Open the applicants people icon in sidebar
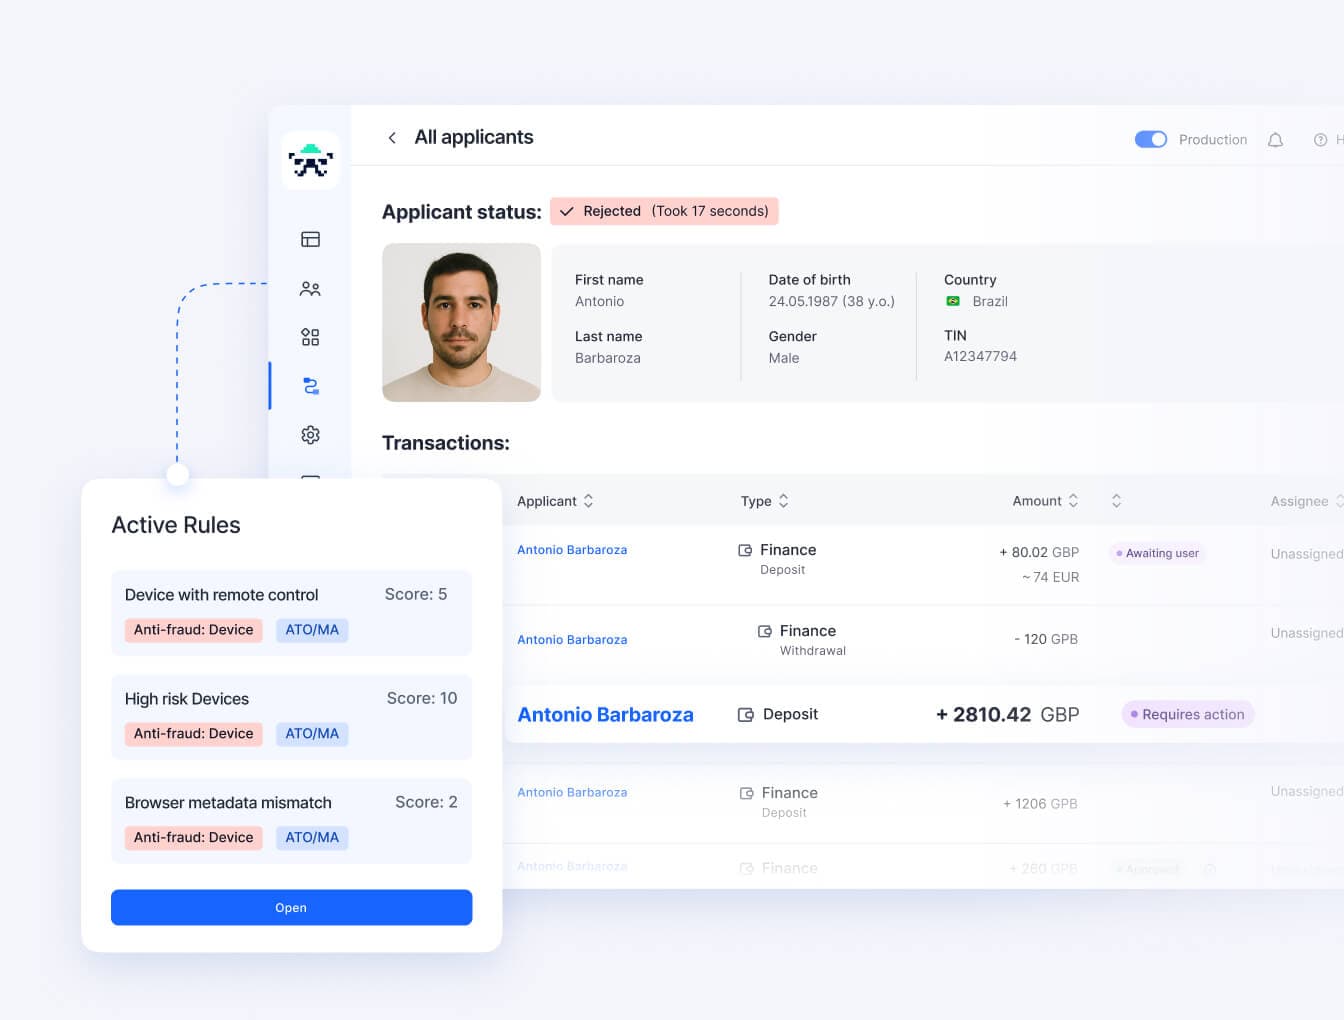Screen dimensions: 1344x1020 coord(310,289)
